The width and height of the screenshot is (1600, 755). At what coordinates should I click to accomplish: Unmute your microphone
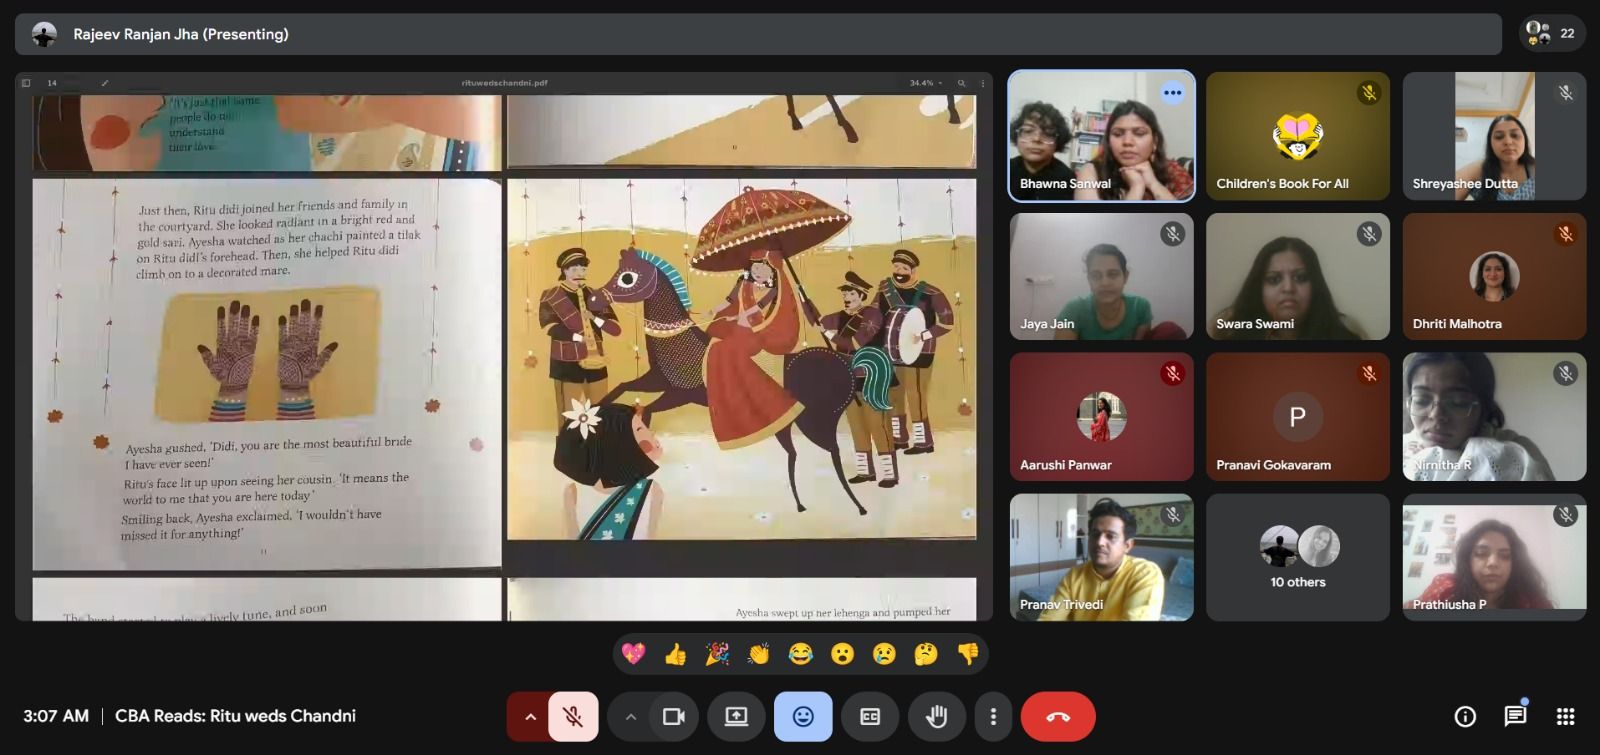(x=573, y=716)
